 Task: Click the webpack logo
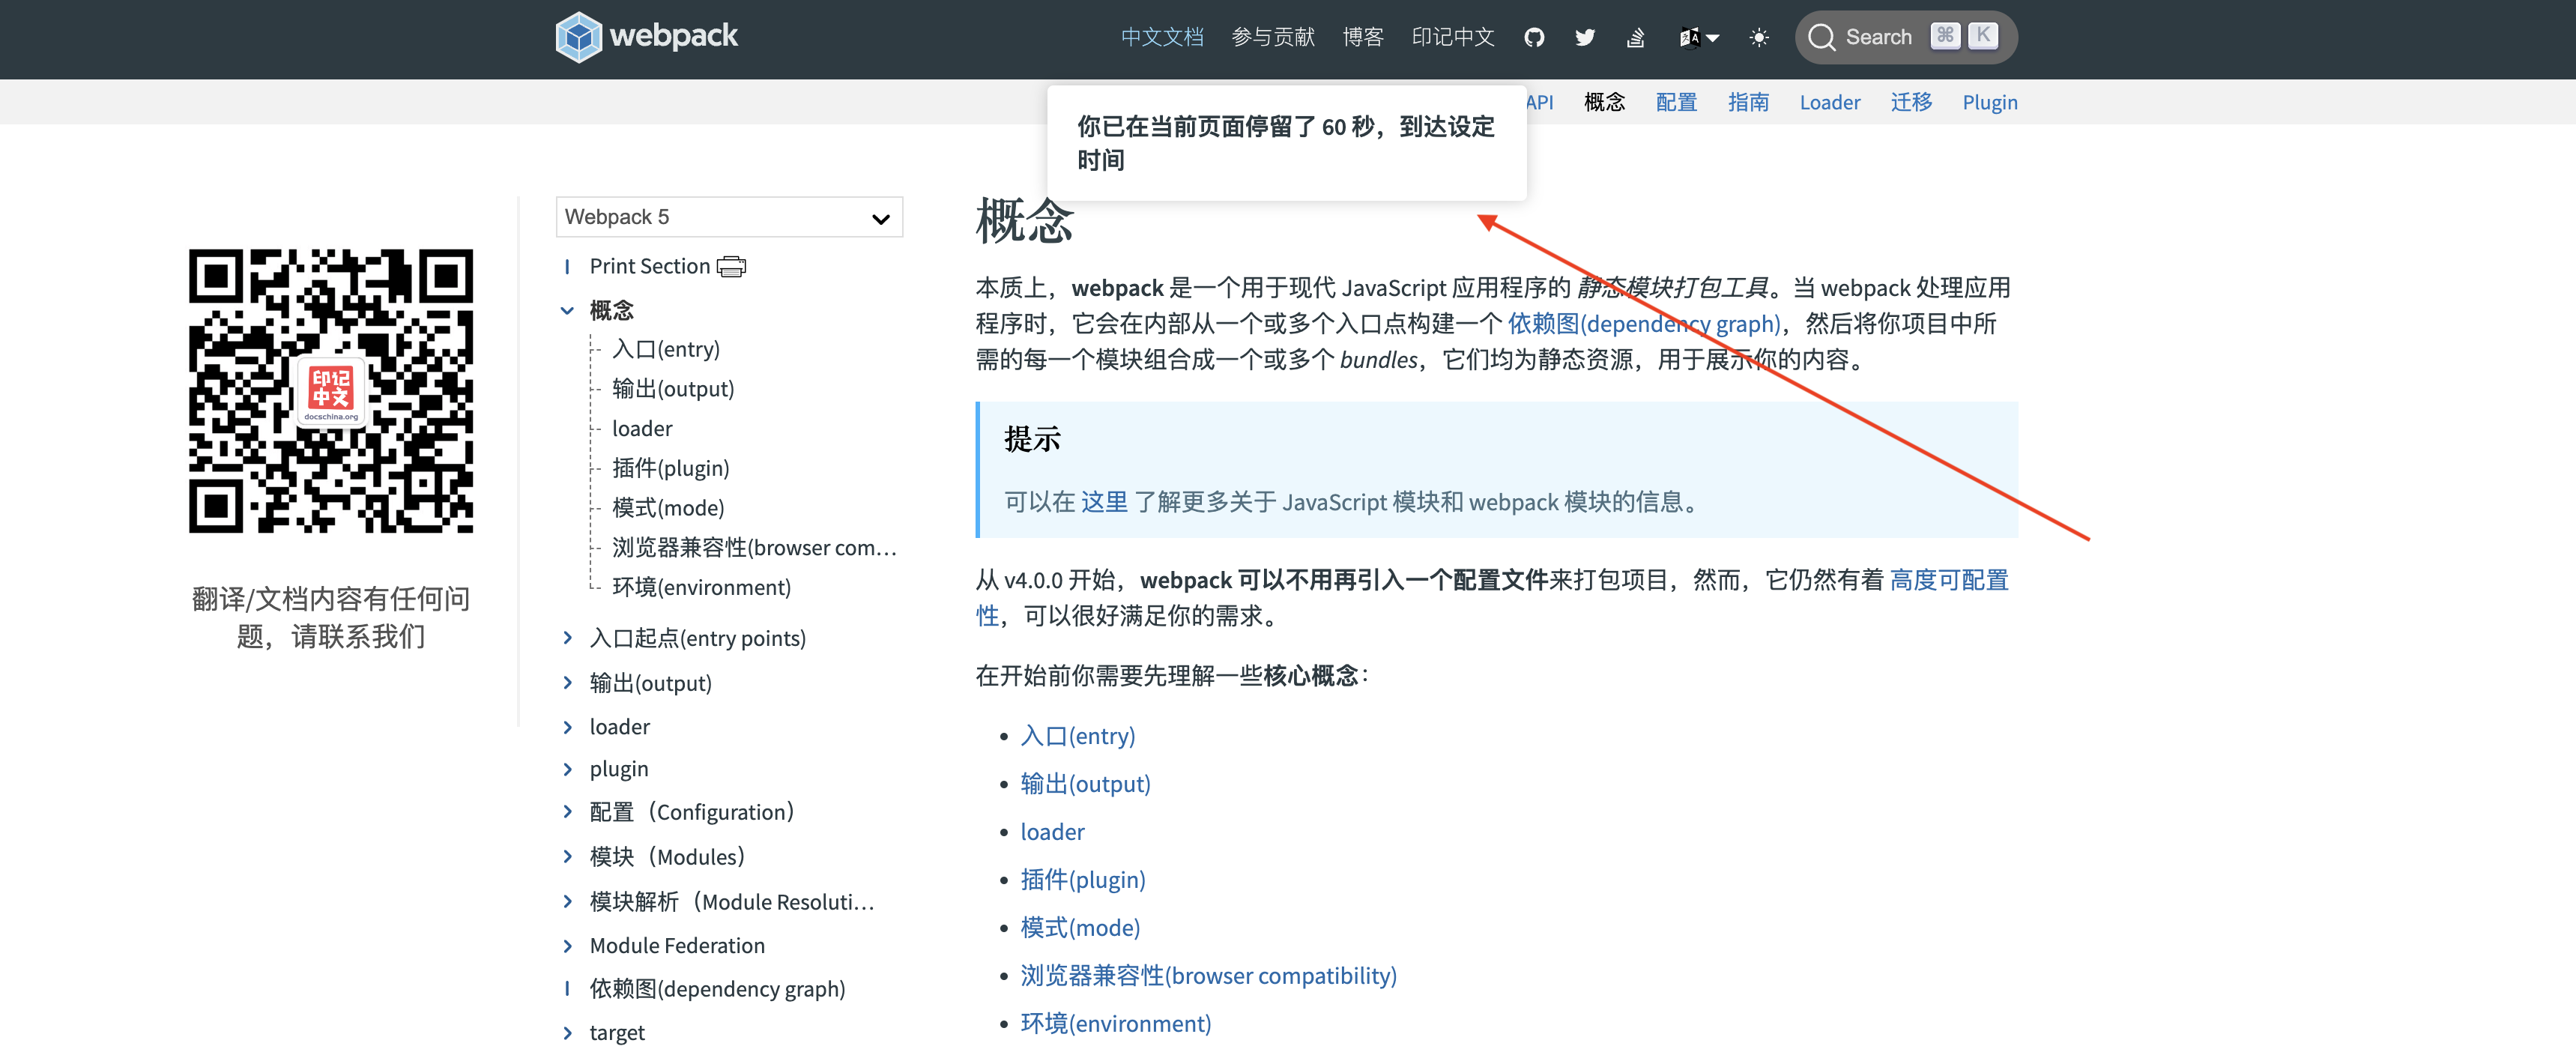click(647, 37)
